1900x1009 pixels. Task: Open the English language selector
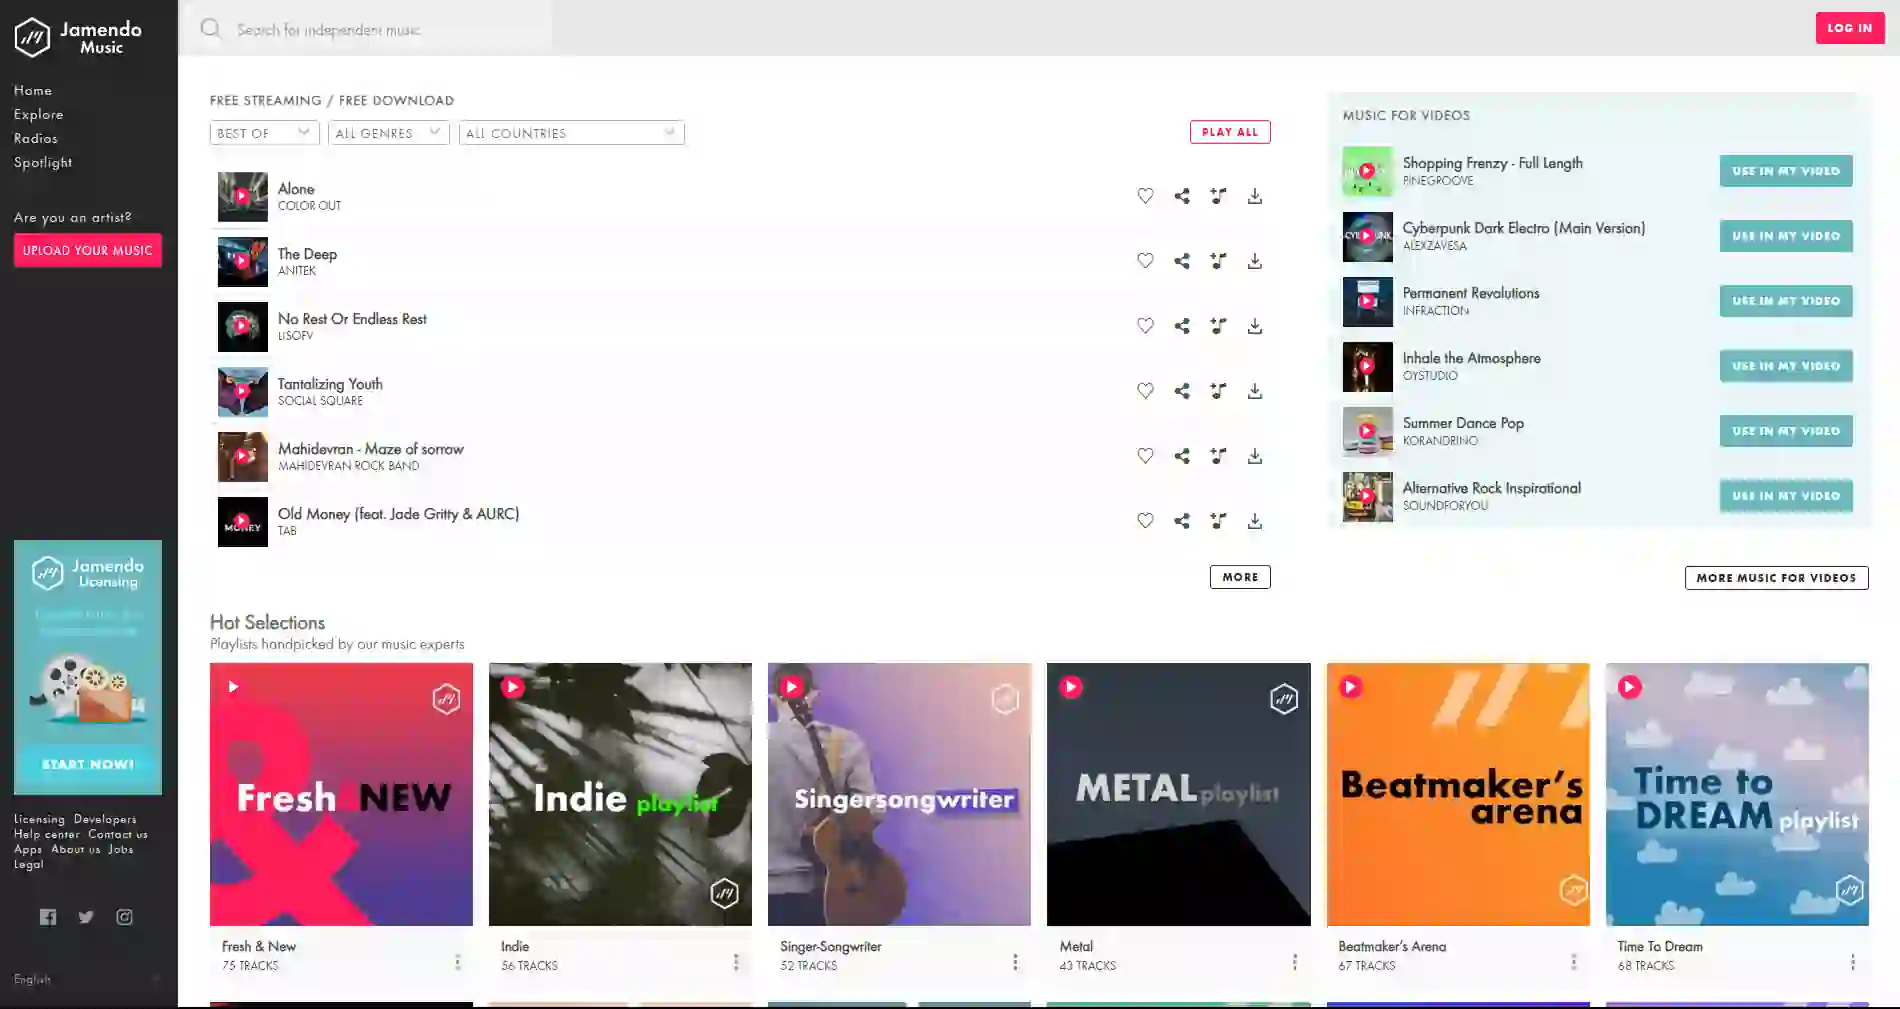pyautogui.click(x=87, y=980)
